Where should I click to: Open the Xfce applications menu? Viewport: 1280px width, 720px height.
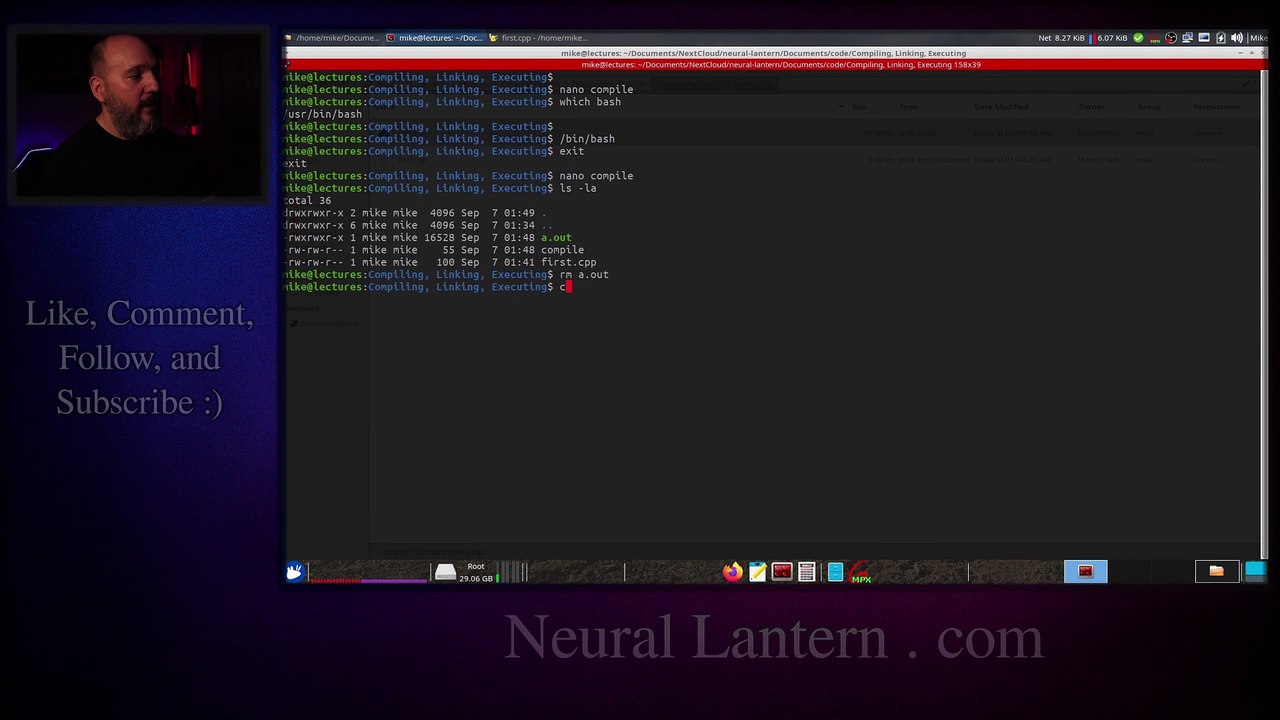pyautogui.click(x=294, y=572)
